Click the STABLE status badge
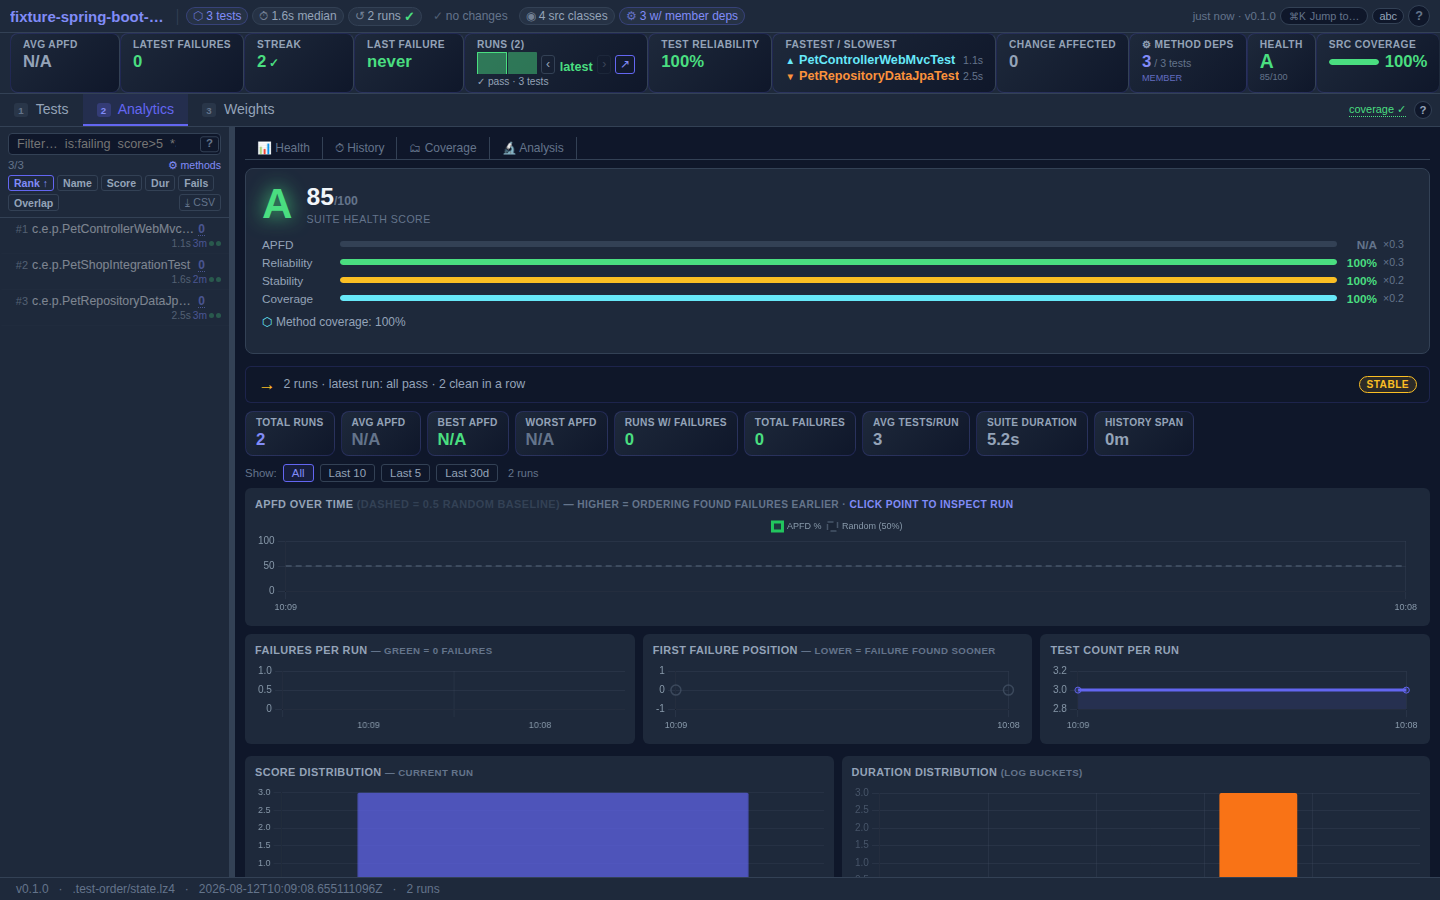 (1387, 384)
